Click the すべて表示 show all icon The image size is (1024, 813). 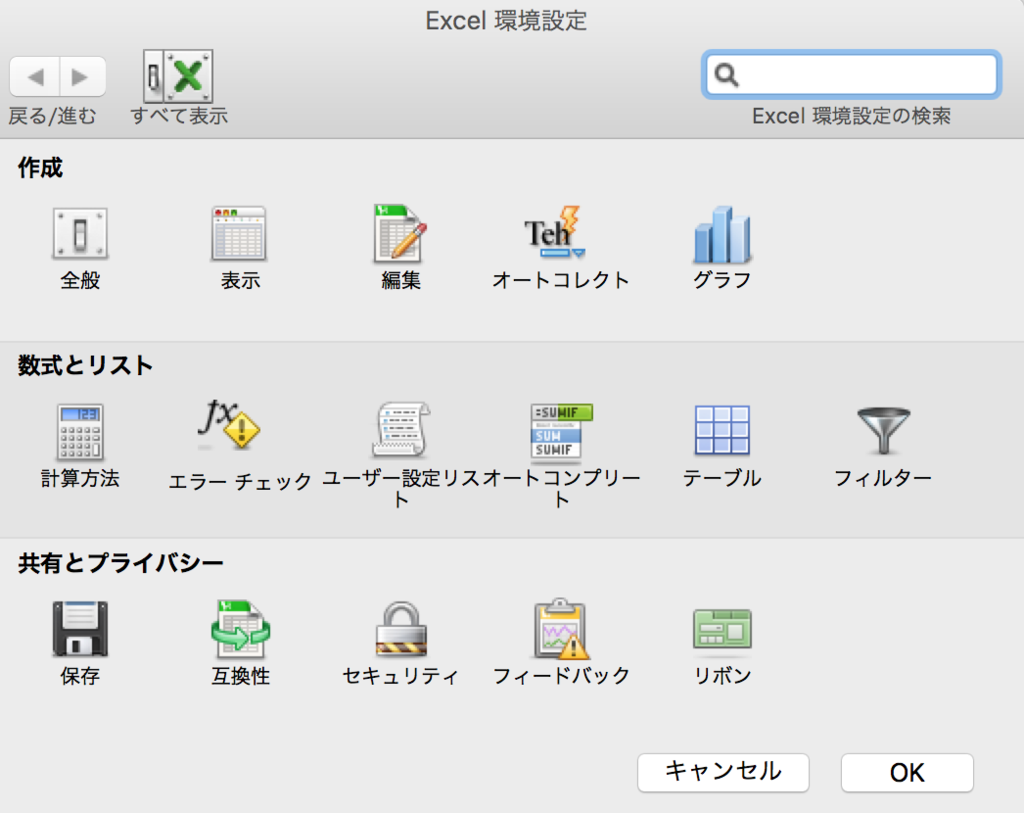click(x=178, y=76)
